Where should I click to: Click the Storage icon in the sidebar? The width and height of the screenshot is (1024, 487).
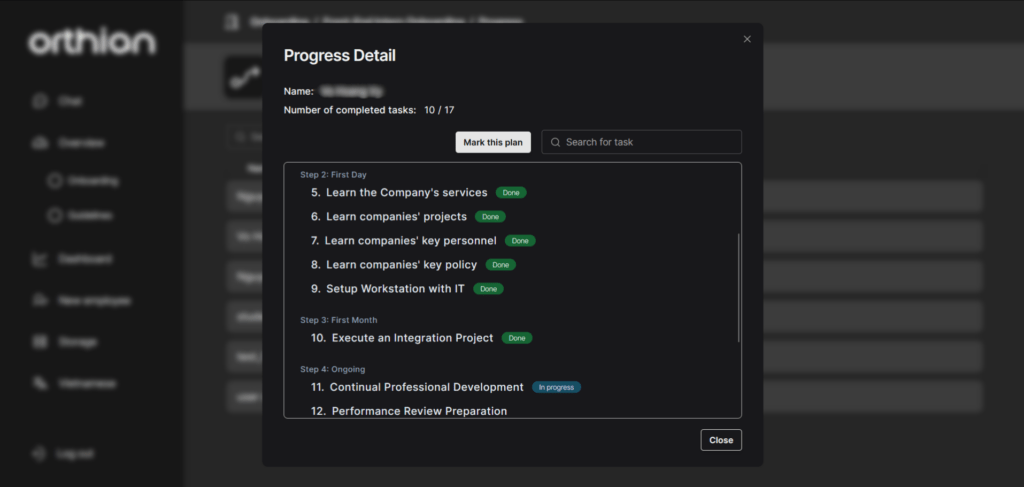coord(40,342)
